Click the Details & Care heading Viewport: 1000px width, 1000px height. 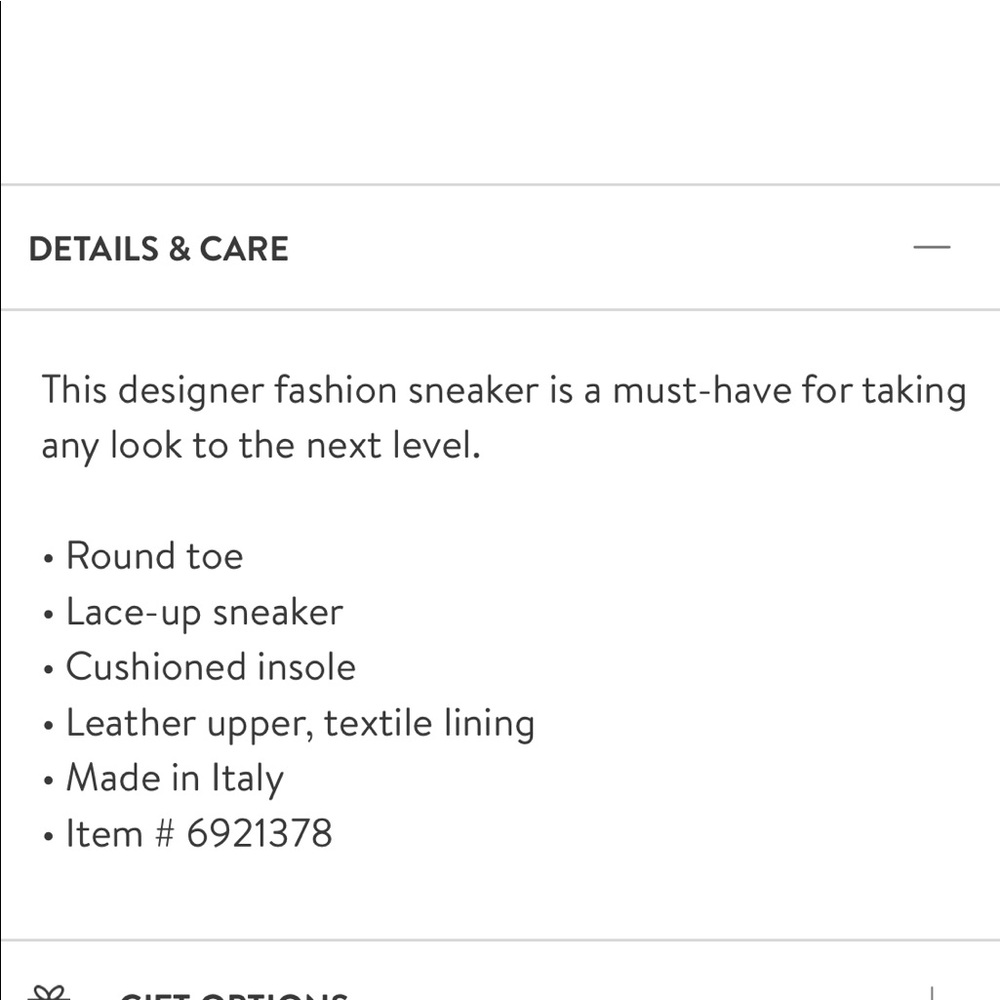pyautogui.click(x=159, y=249)
